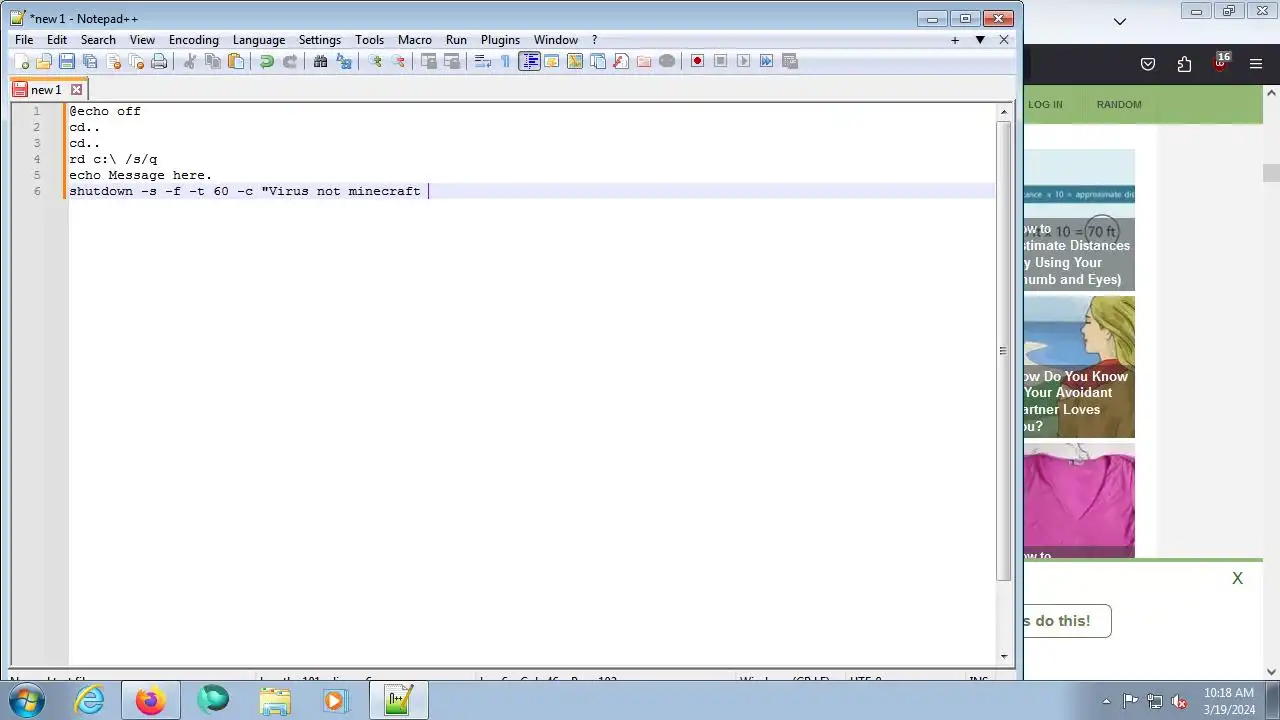The image size is (1280, 720).
Task: Create a new document via toolbar icon
Action: (x=21, y=61)
